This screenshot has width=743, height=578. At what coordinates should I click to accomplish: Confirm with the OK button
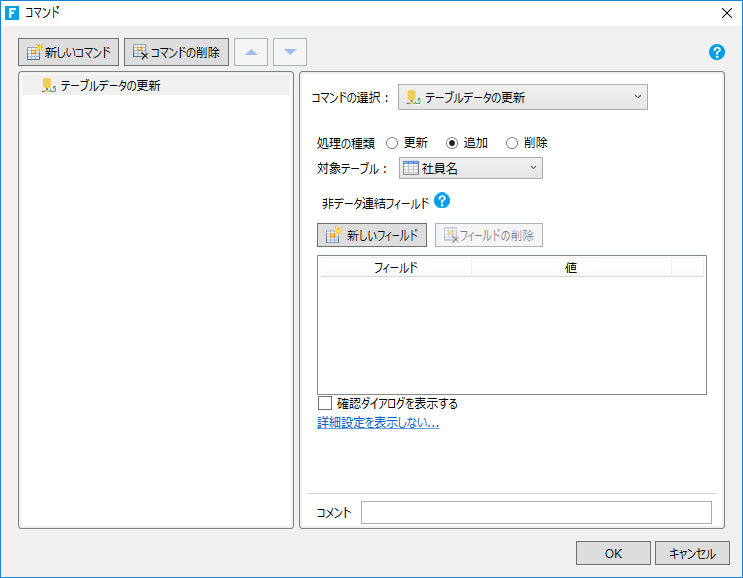click(x=613, y=553)
